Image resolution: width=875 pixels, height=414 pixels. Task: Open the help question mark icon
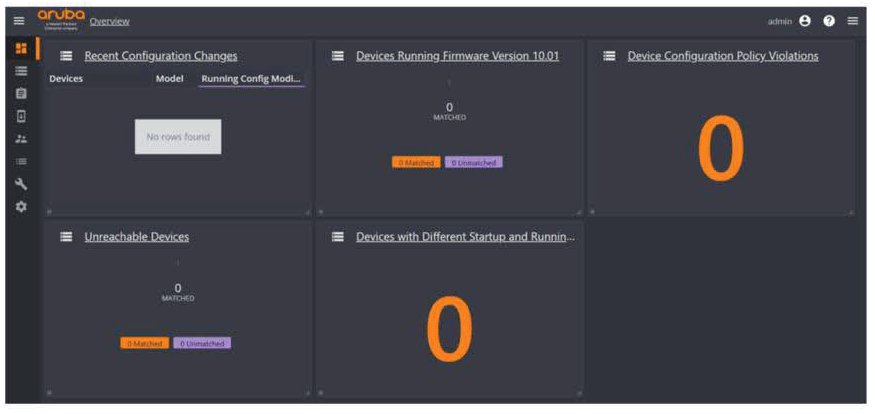click(829, 21)
